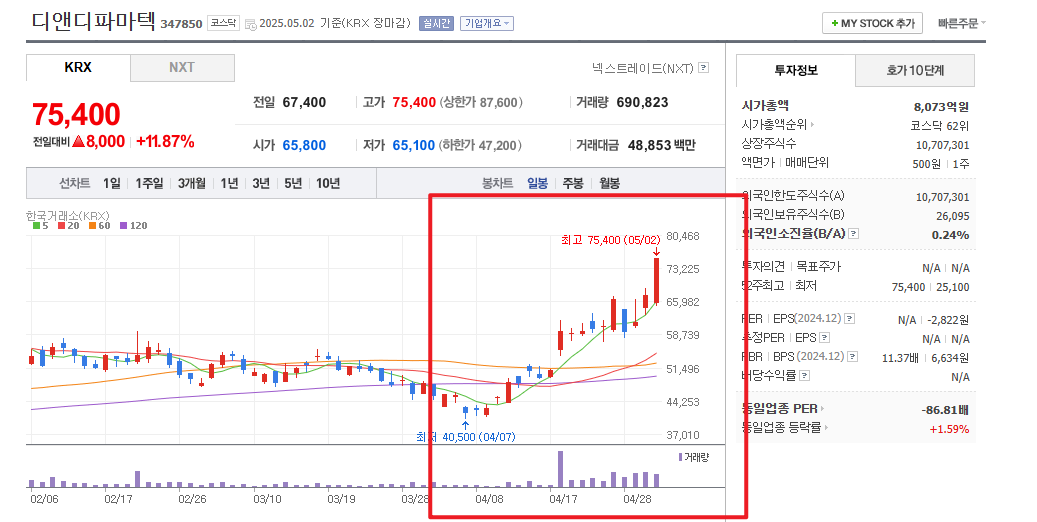1037x522 pixels.
Task: Select the 1일 line chart period
Action: click(112, 183)
